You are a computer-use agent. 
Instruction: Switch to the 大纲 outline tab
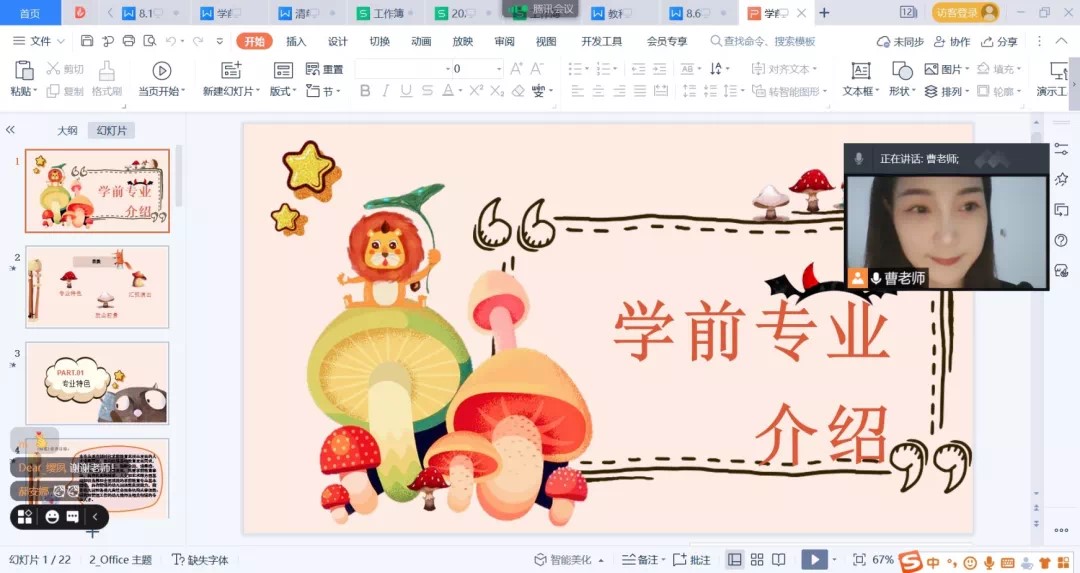67,131
